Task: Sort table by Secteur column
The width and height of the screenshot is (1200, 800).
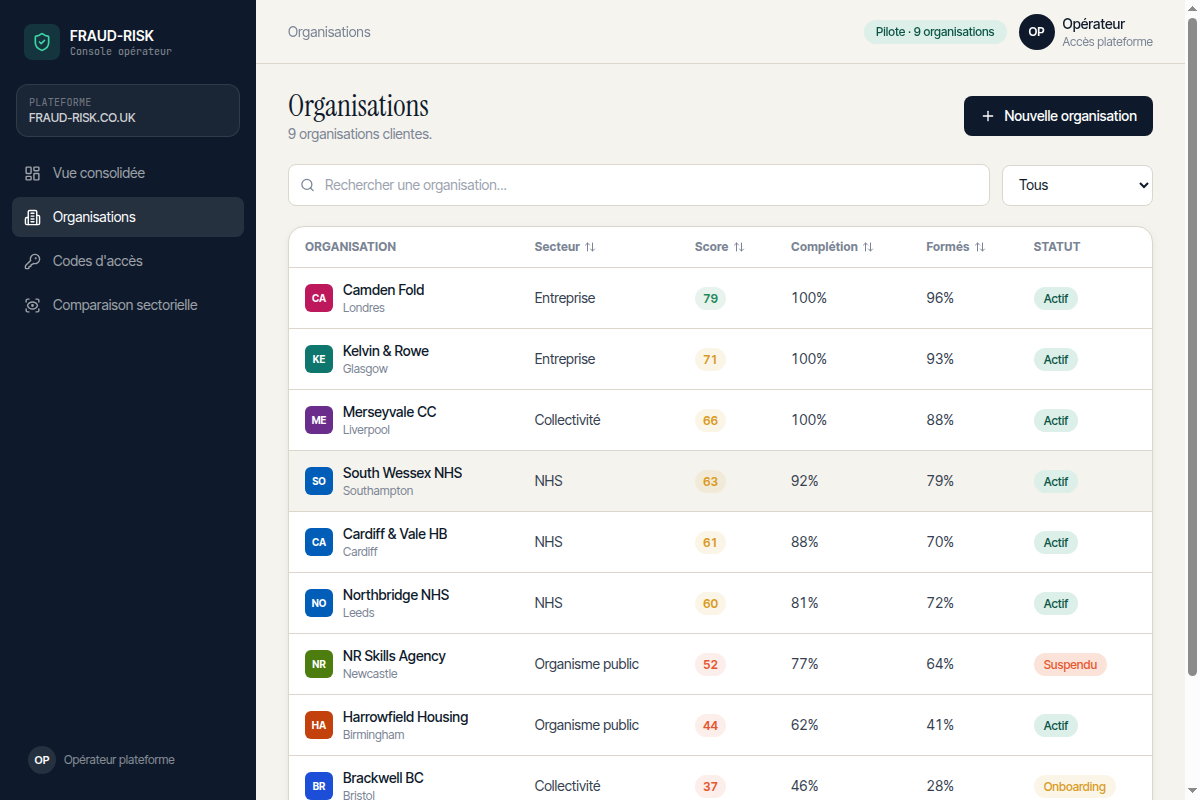Action: [565, 247]
